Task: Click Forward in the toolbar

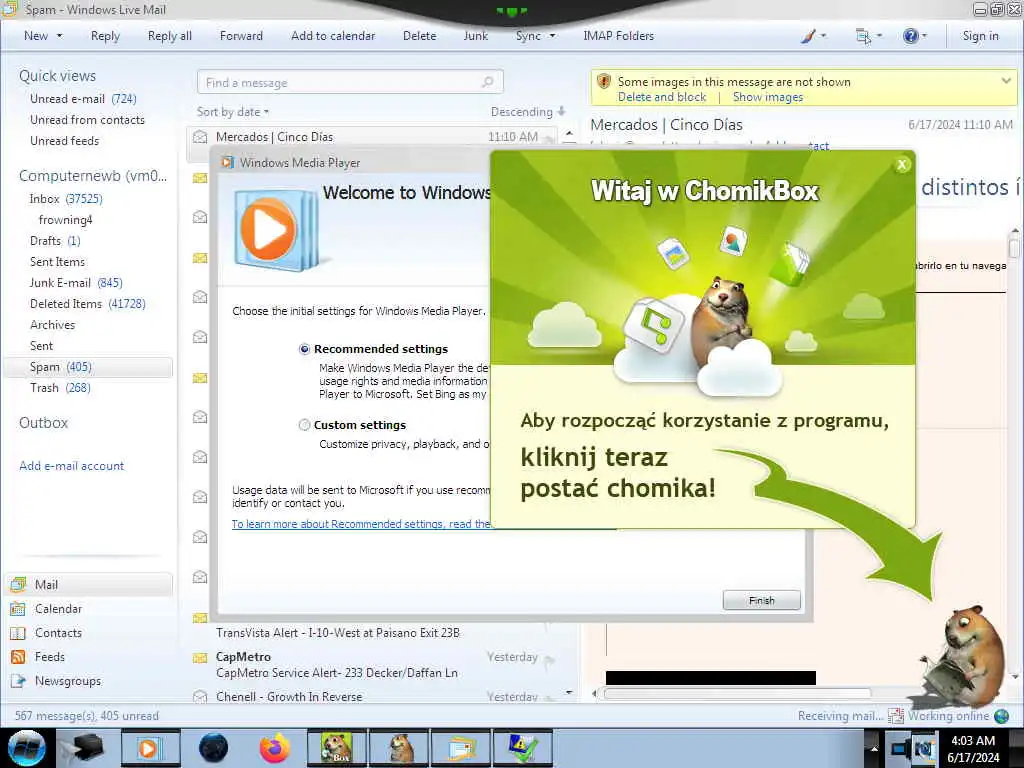Action: click(x=241, y=36)
